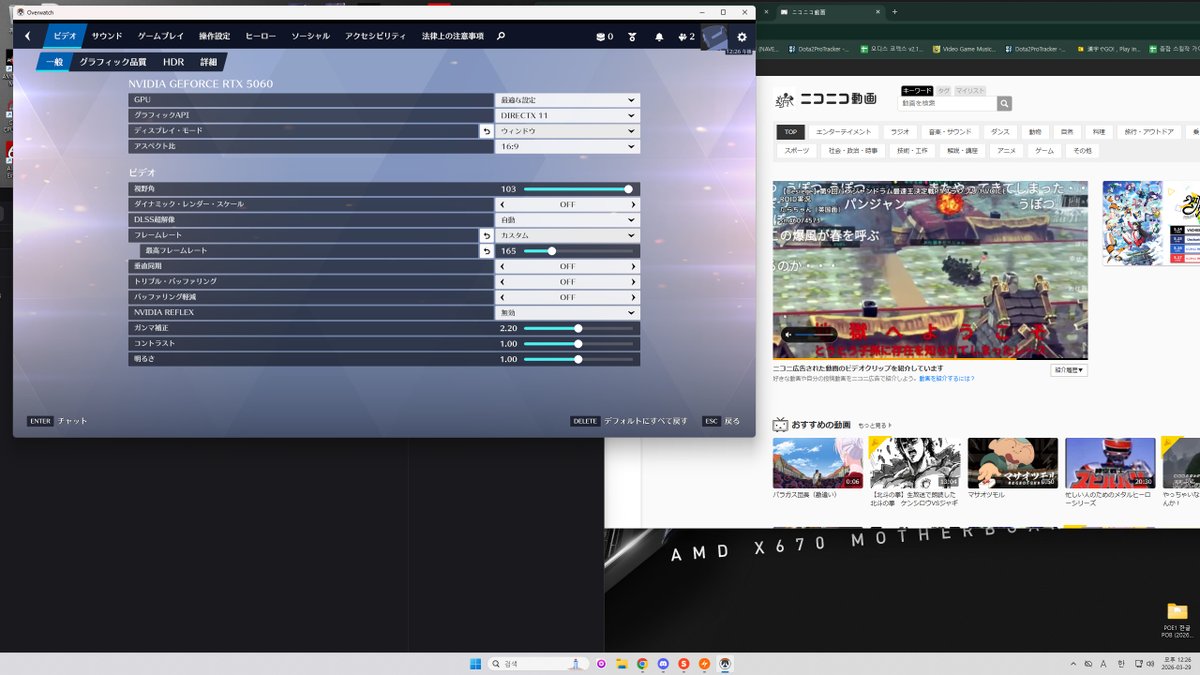The width and height of the screenshot is (1200, 675).
Task: Go back with the Overwatch back arrow
Action: [x=27, y=36]
